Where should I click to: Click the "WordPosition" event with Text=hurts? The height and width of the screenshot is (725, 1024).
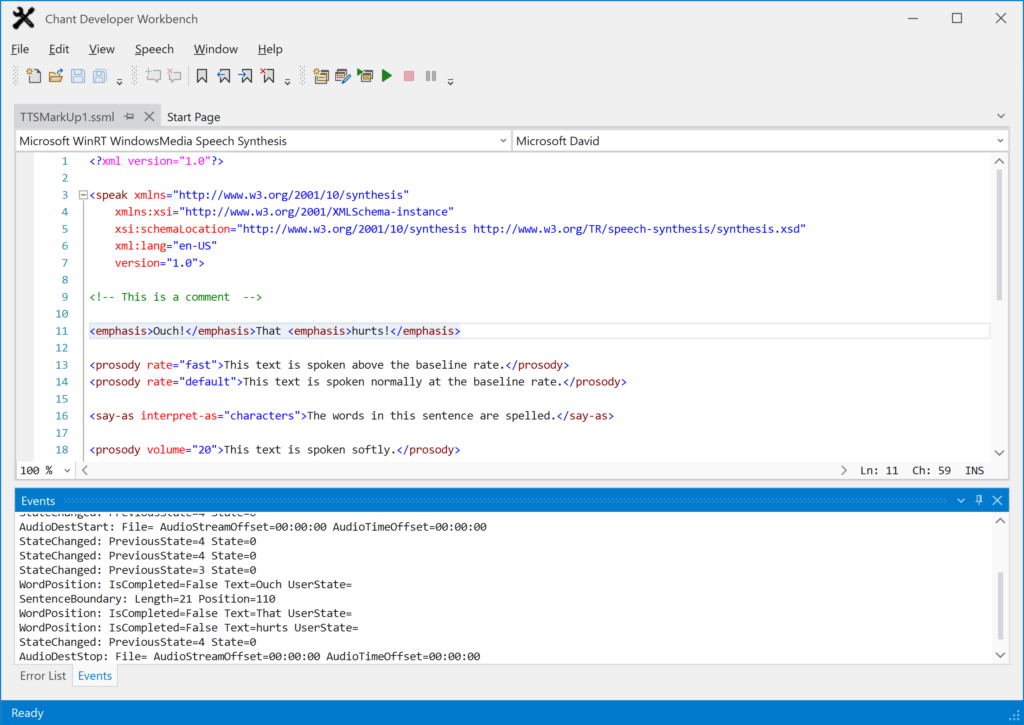tap(189, 628)
